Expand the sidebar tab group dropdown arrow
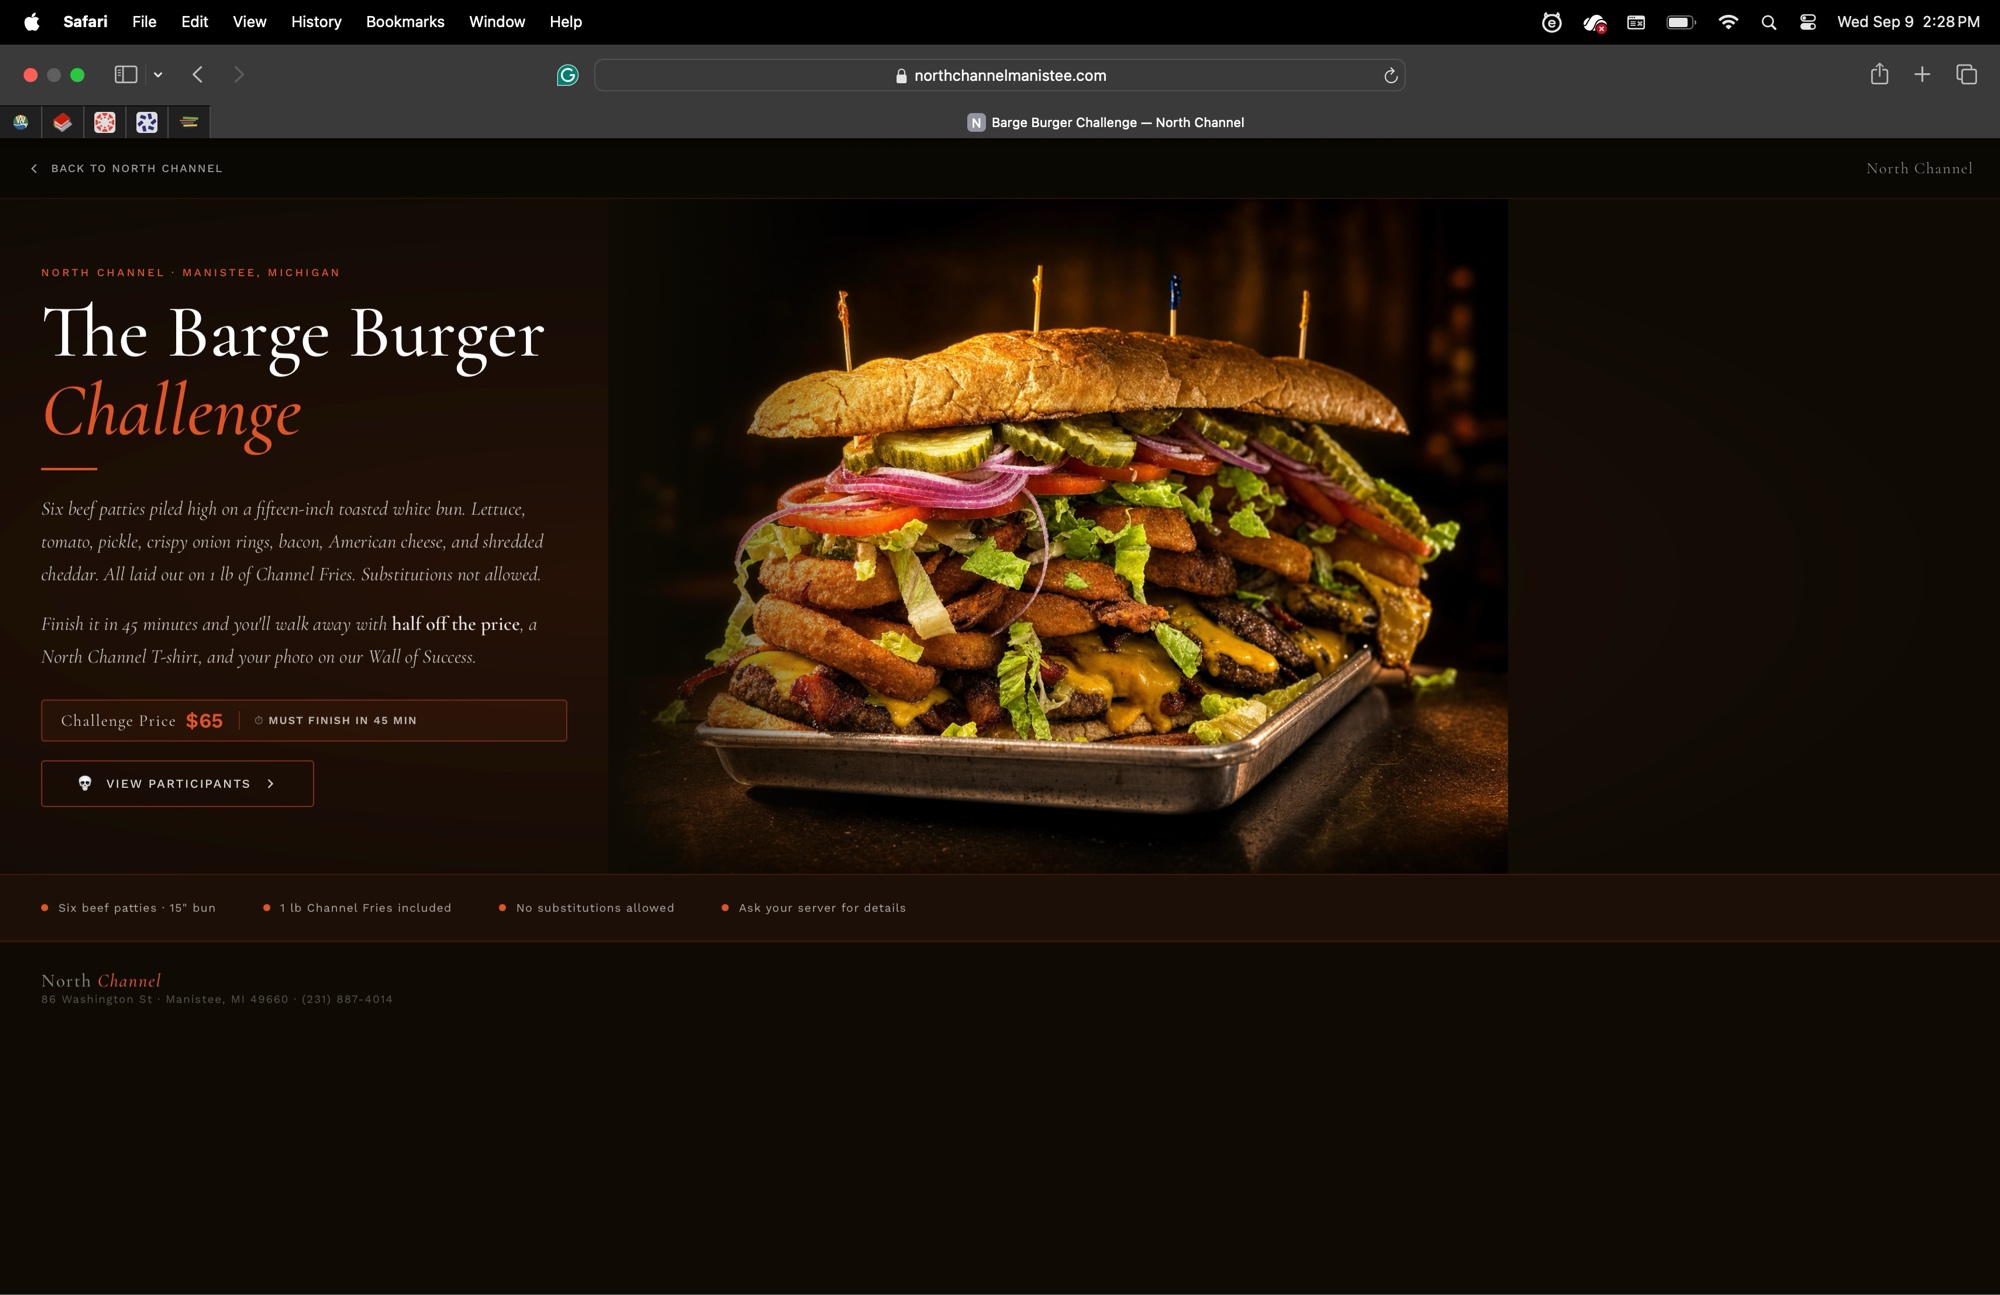This screenshot has width=2000, height=1295. pyautogui.click(x=158, y=75)
